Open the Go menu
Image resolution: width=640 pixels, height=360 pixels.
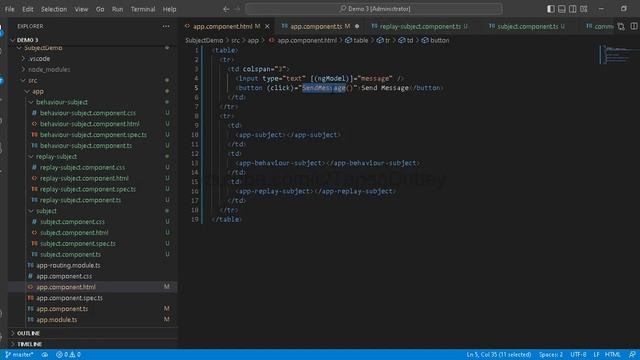(100, 9)
